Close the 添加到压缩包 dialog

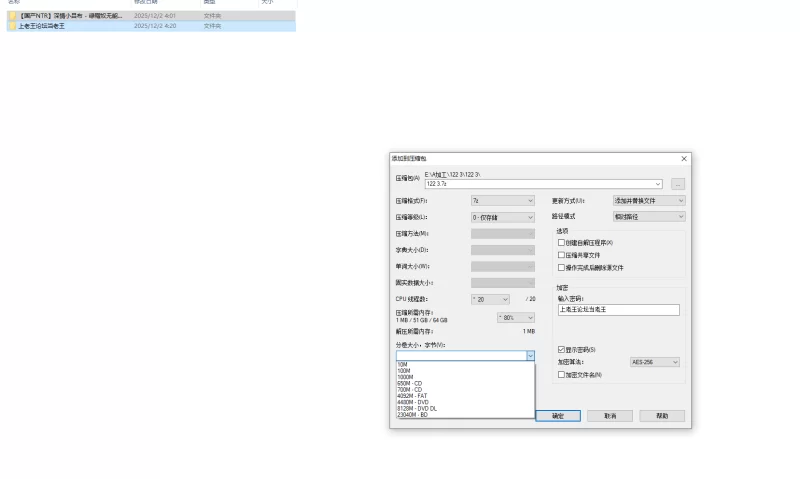click(684, 159)
